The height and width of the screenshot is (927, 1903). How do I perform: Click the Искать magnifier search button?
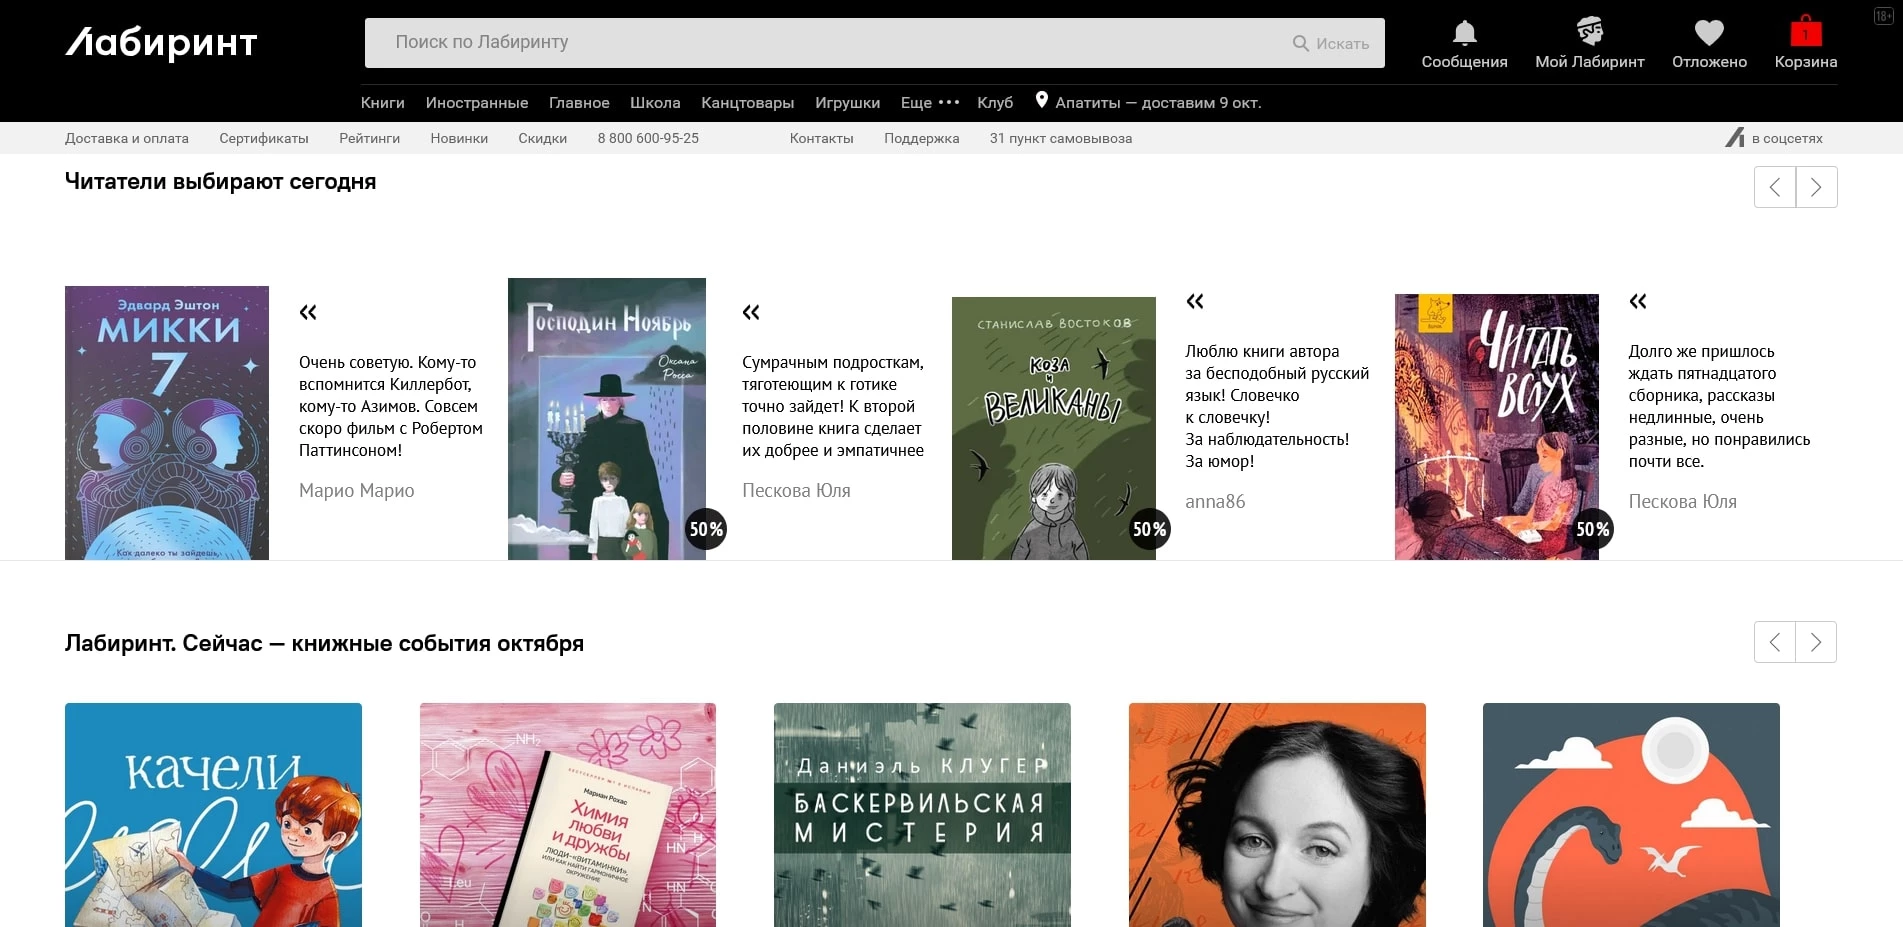(1330, 43)
